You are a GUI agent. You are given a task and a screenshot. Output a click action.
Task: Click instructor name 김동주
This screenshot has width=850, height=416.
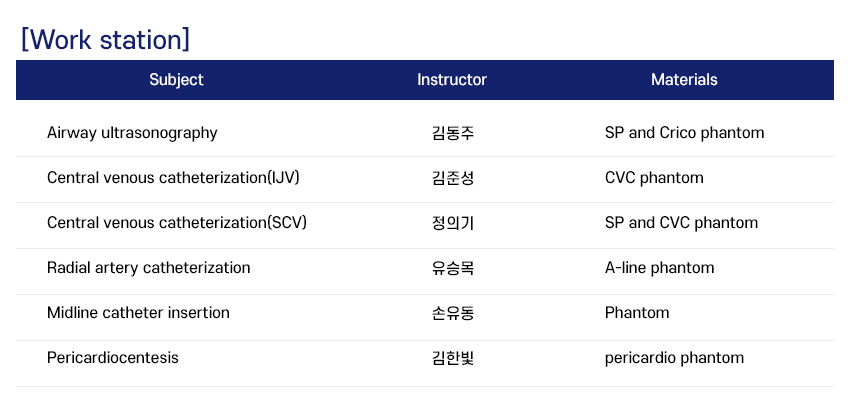pyautogui.click(x=453, y=133)
